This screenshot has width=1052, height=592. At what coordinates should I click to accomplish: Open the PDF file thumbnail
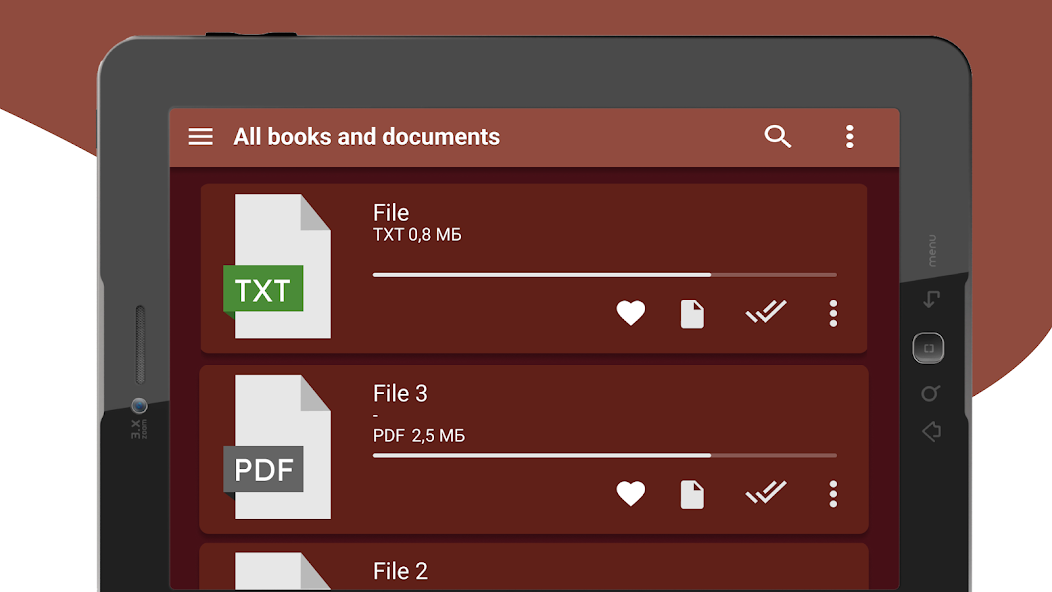point(277,447)
